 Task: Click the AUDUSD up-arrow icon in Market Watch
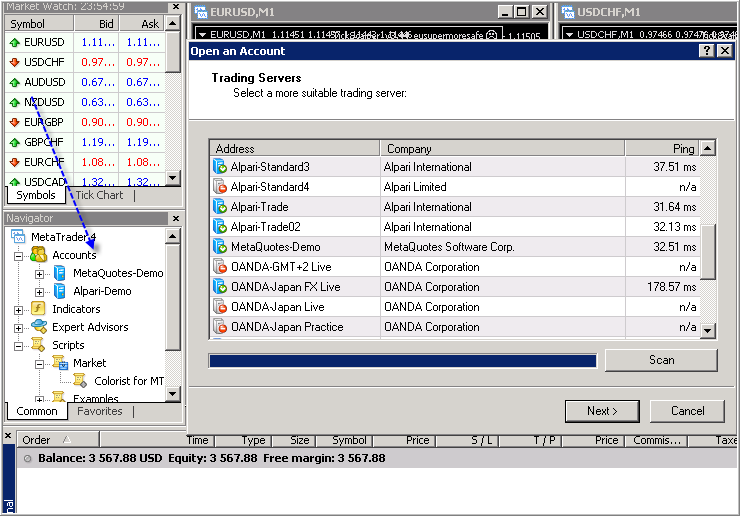click(x=15, y=83)
